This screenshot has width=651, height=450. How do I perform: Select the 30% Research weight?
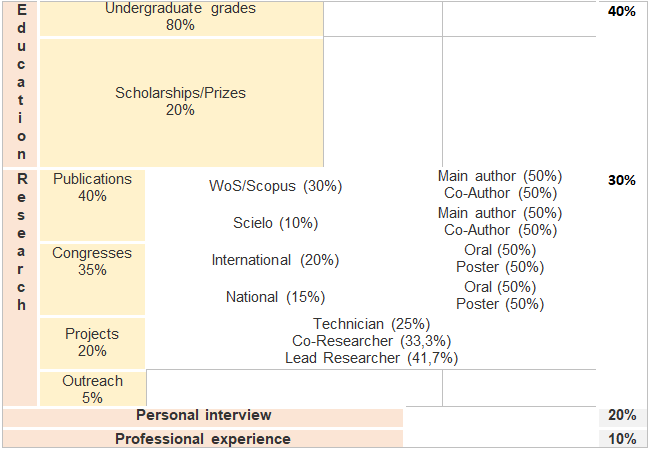click(x=622, y=180)
